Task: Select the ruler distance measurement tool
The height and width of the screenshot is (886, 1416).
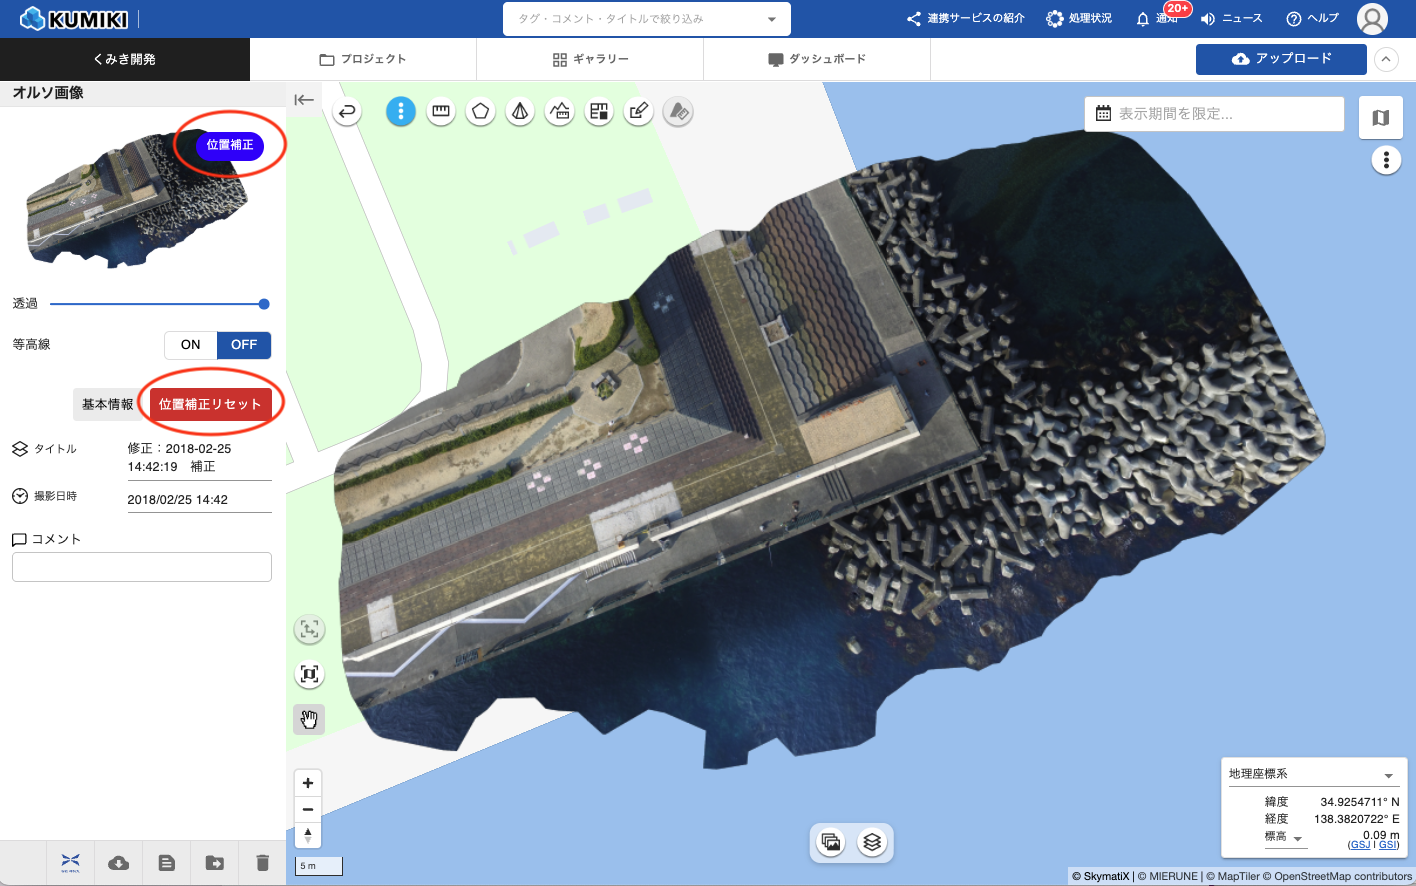Action: coord(441,112)
